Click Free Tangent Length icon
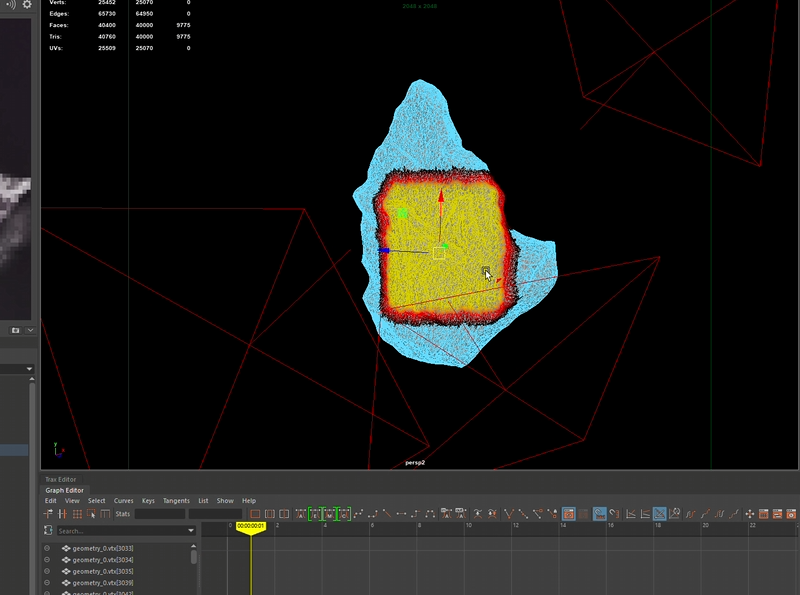The width and height of the screenshot is (800, 595). 538,514
